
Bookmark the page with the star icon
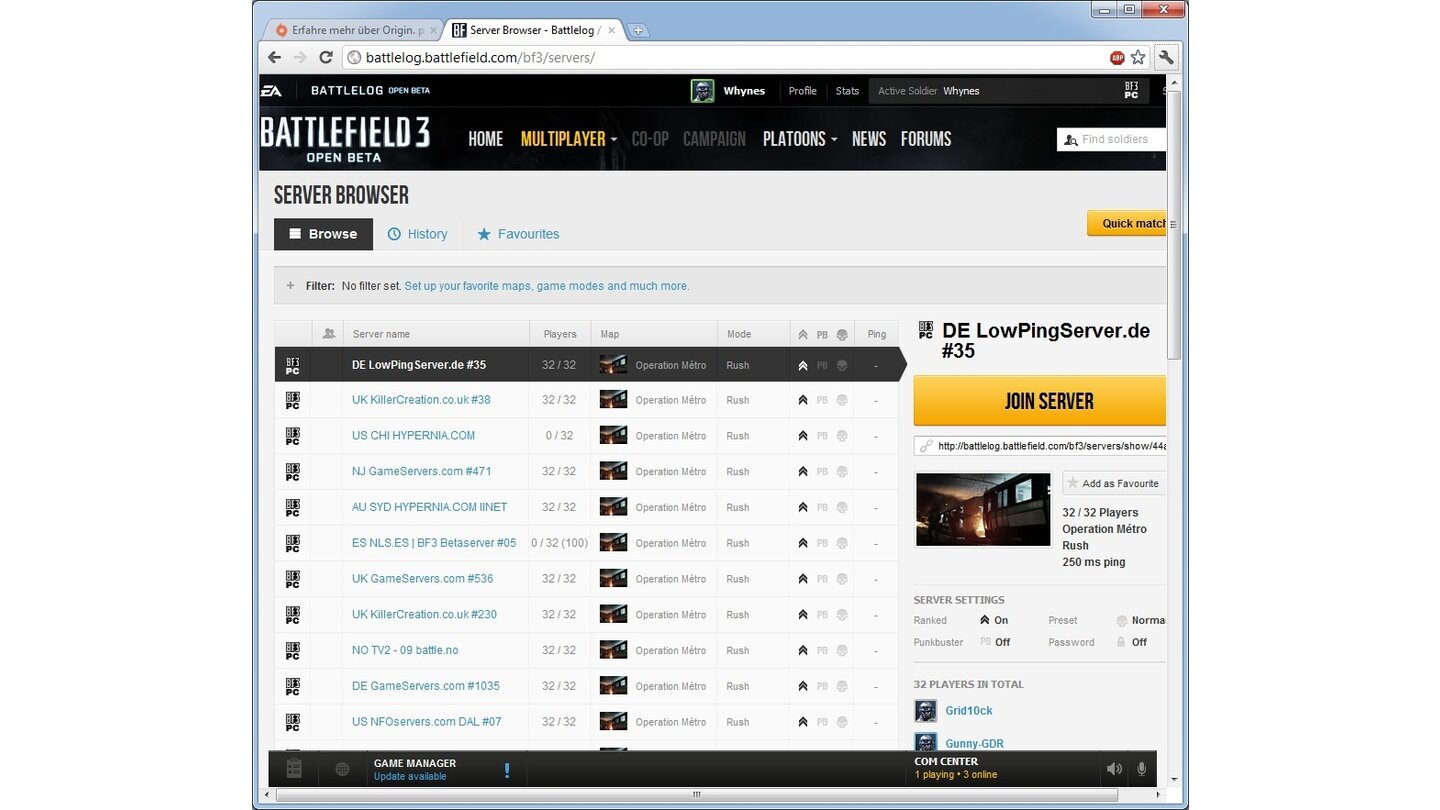click(x=1138, y=58)
